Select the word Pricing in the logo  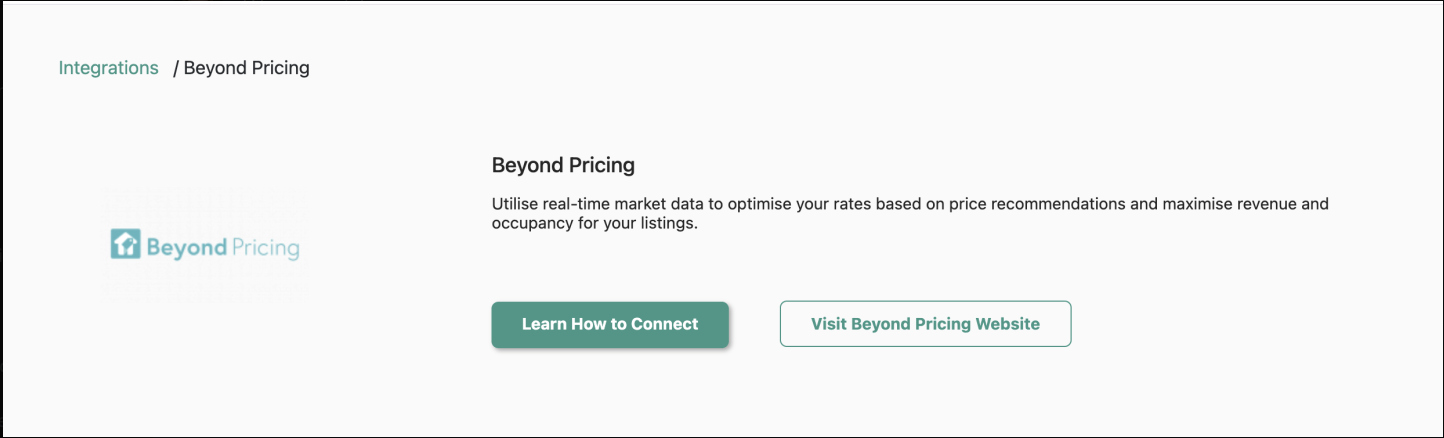click(264, 247)
